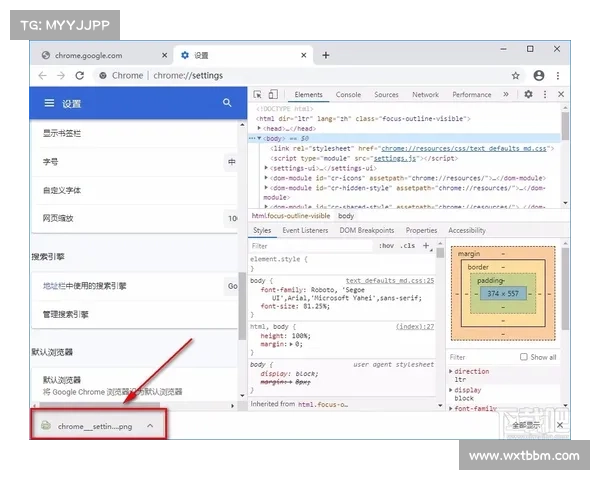Toggle the device toolbar icon

click(273, 94)
